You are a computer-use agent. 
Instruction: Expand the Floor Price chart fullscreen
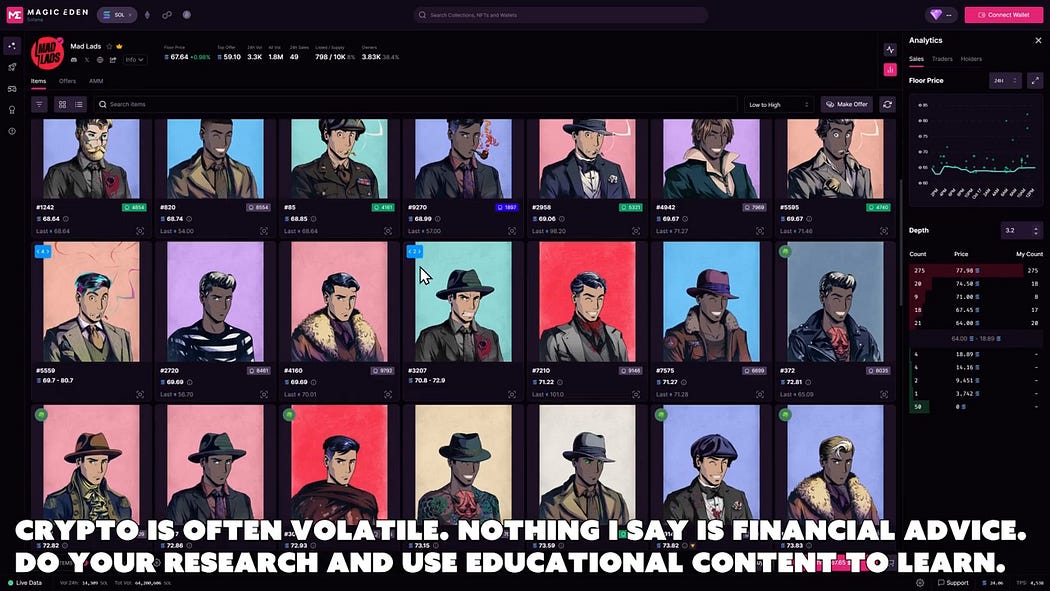[1035, 80]
